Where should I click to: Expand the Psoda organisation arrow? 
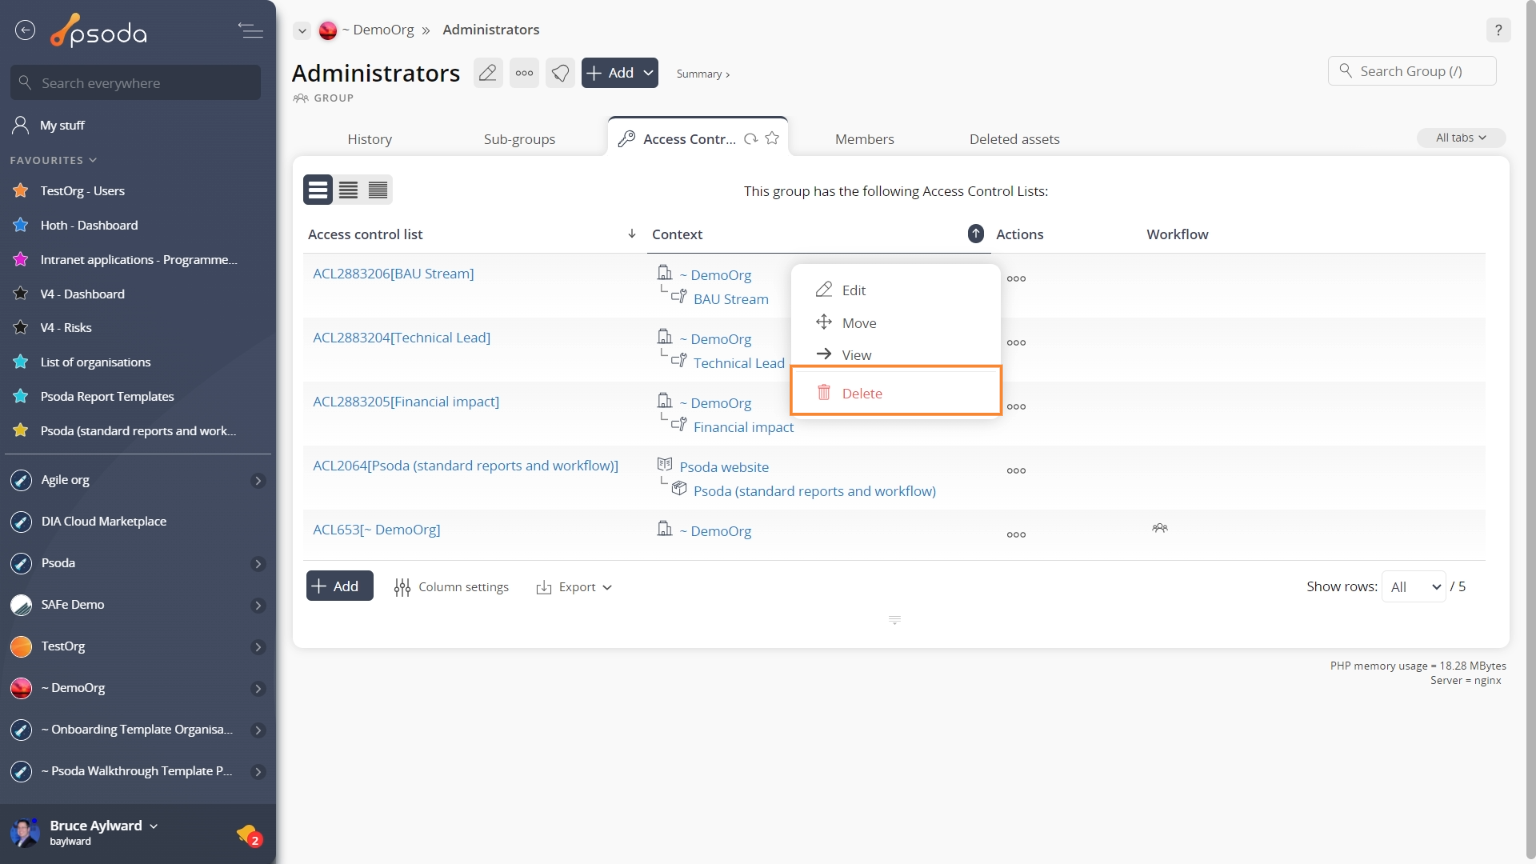[258, 564]
